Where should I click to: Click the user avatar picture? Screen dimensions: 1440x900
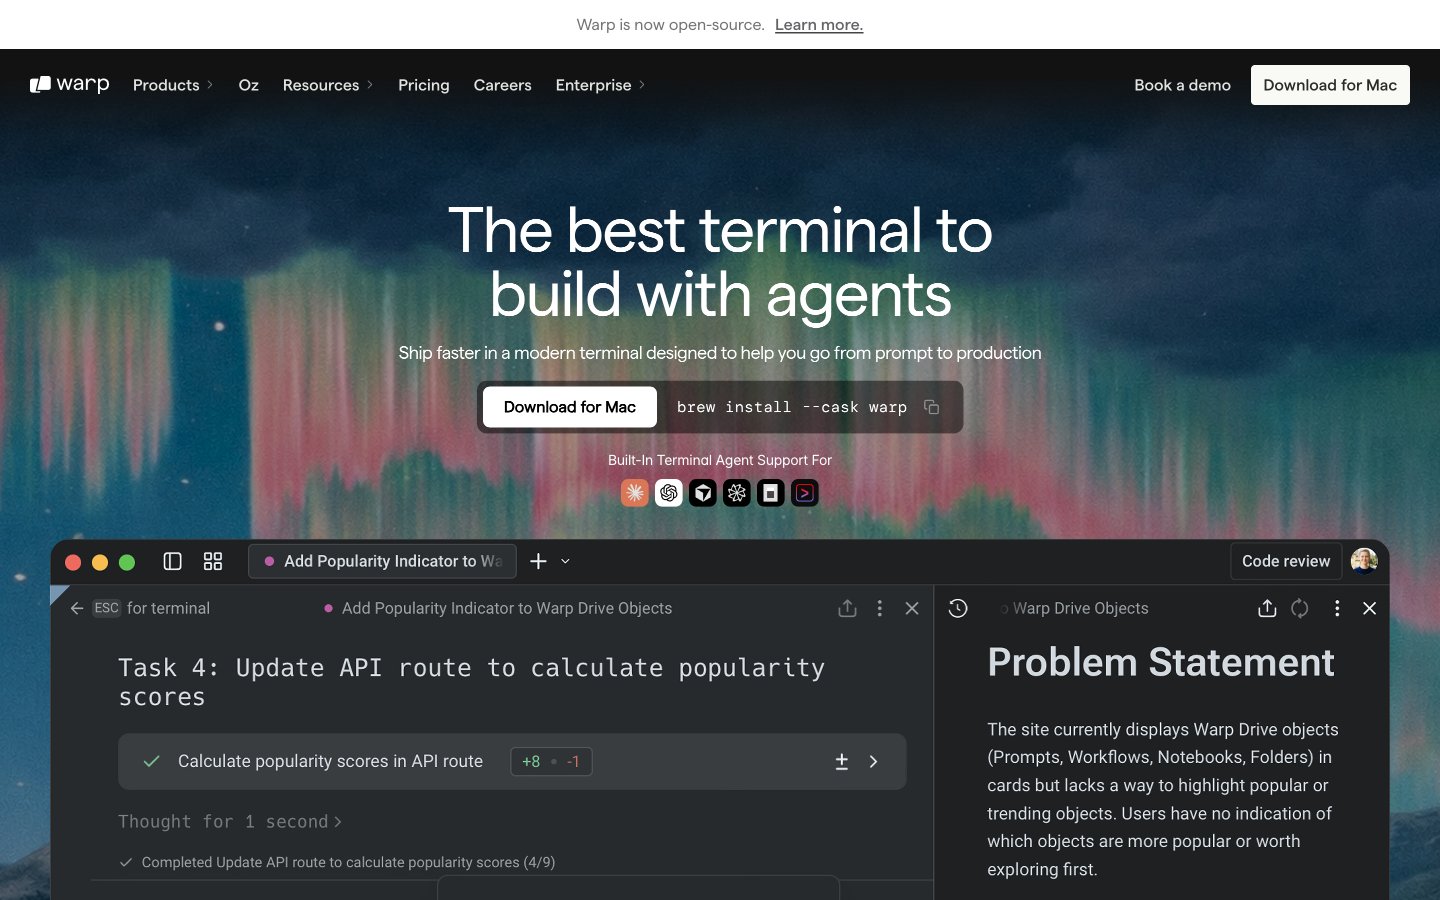click(x=1364, y=561)
